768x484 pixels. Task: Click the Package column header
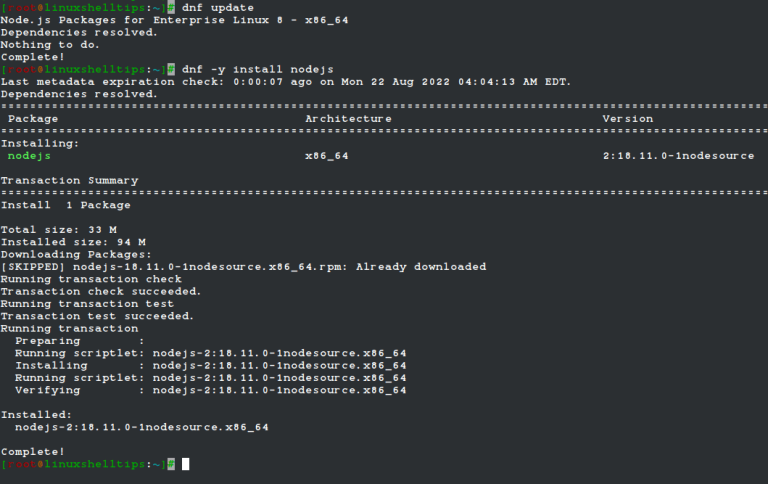tap(33, 119)
